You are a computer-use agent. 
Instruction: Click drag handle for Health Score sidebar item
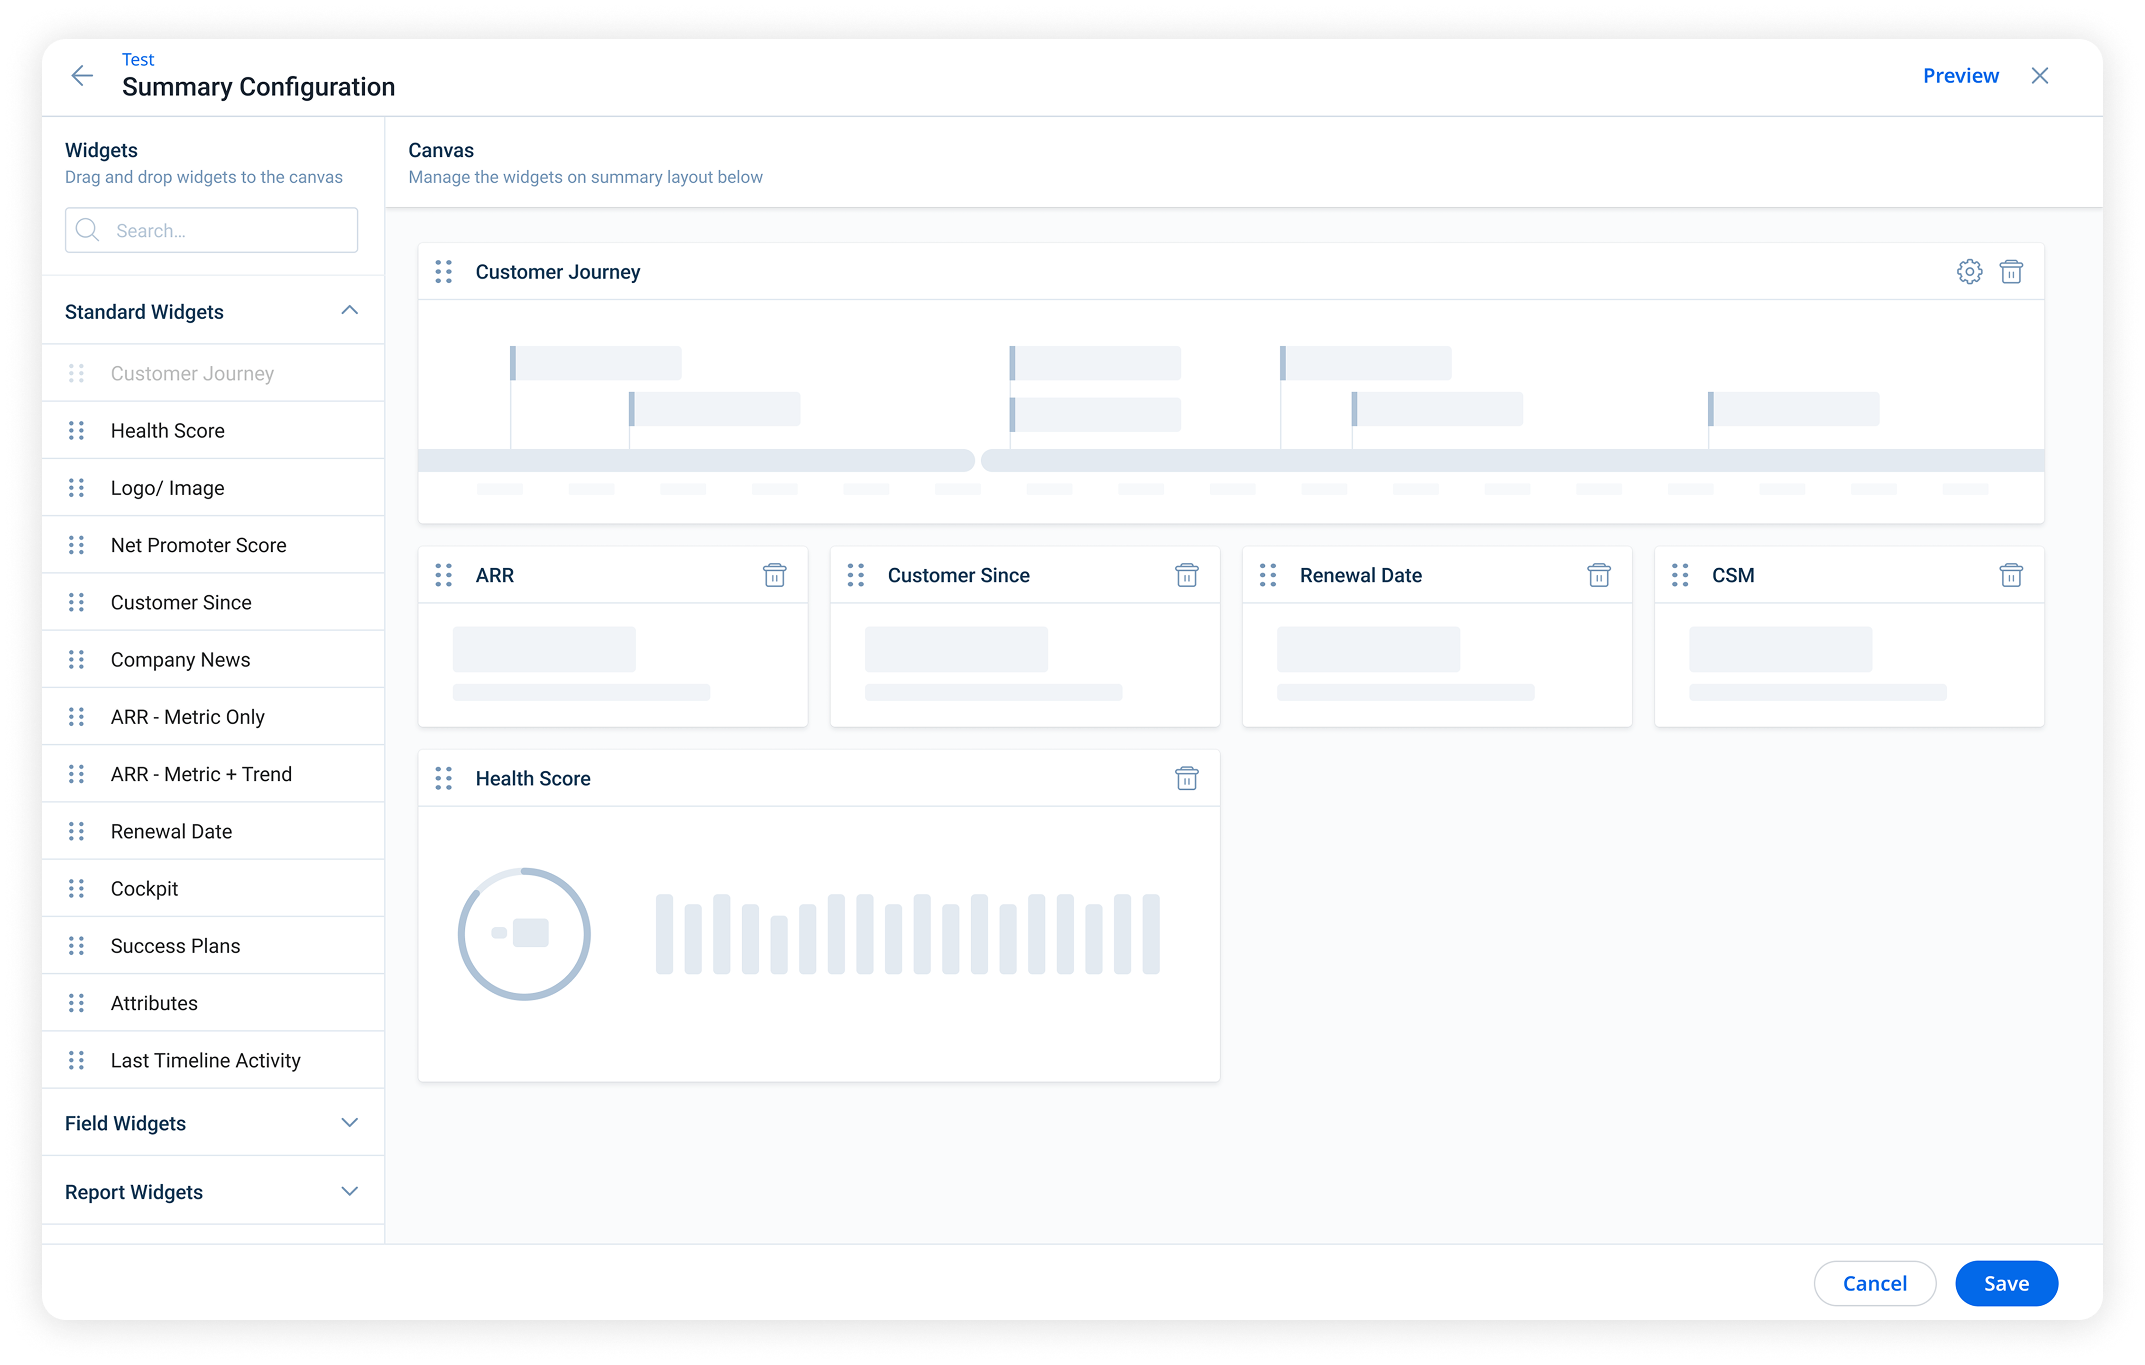(76, 430)
